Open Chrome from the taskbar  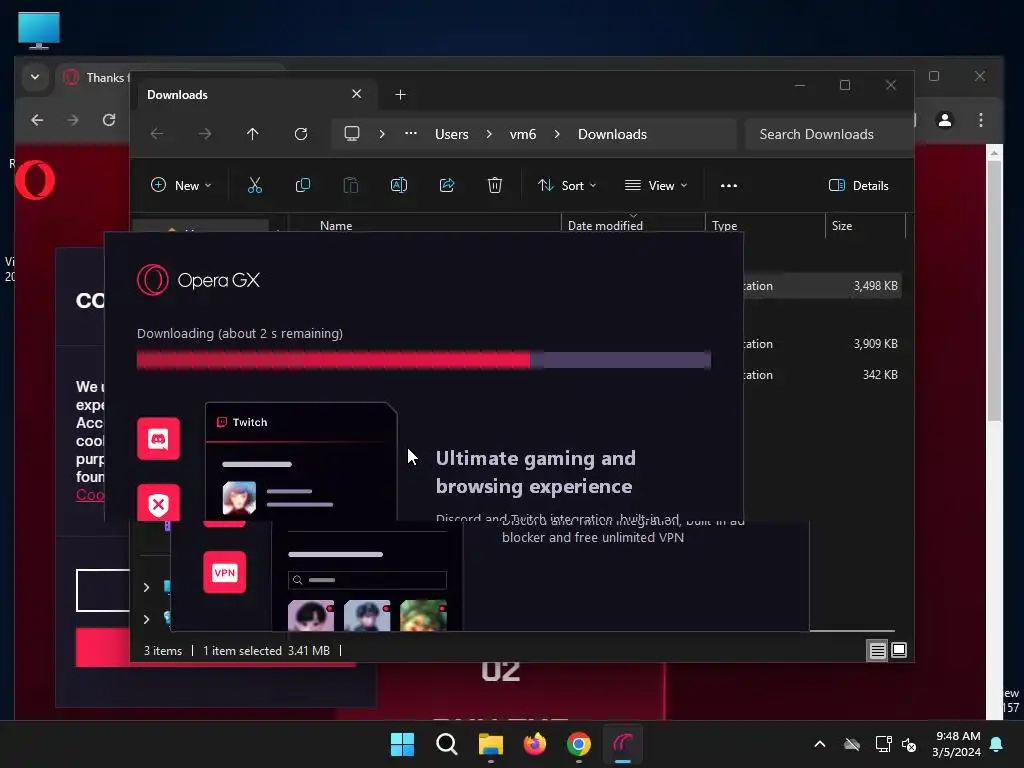pos(579,744)
